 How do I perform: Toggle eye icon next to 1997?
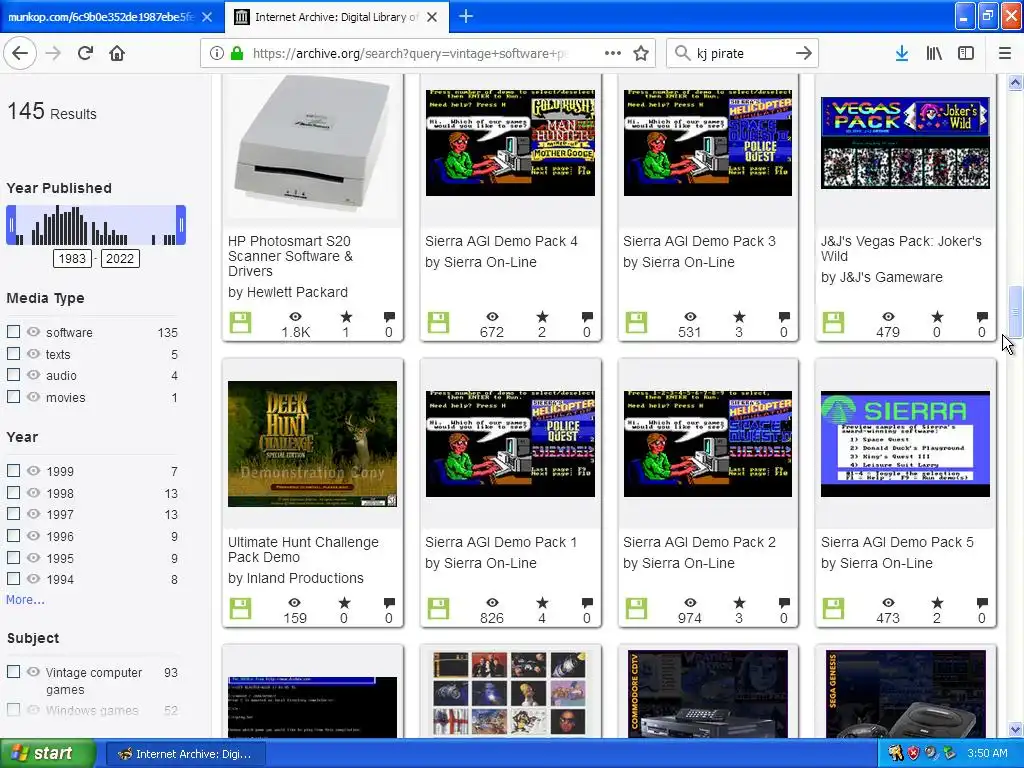(33, 514)
